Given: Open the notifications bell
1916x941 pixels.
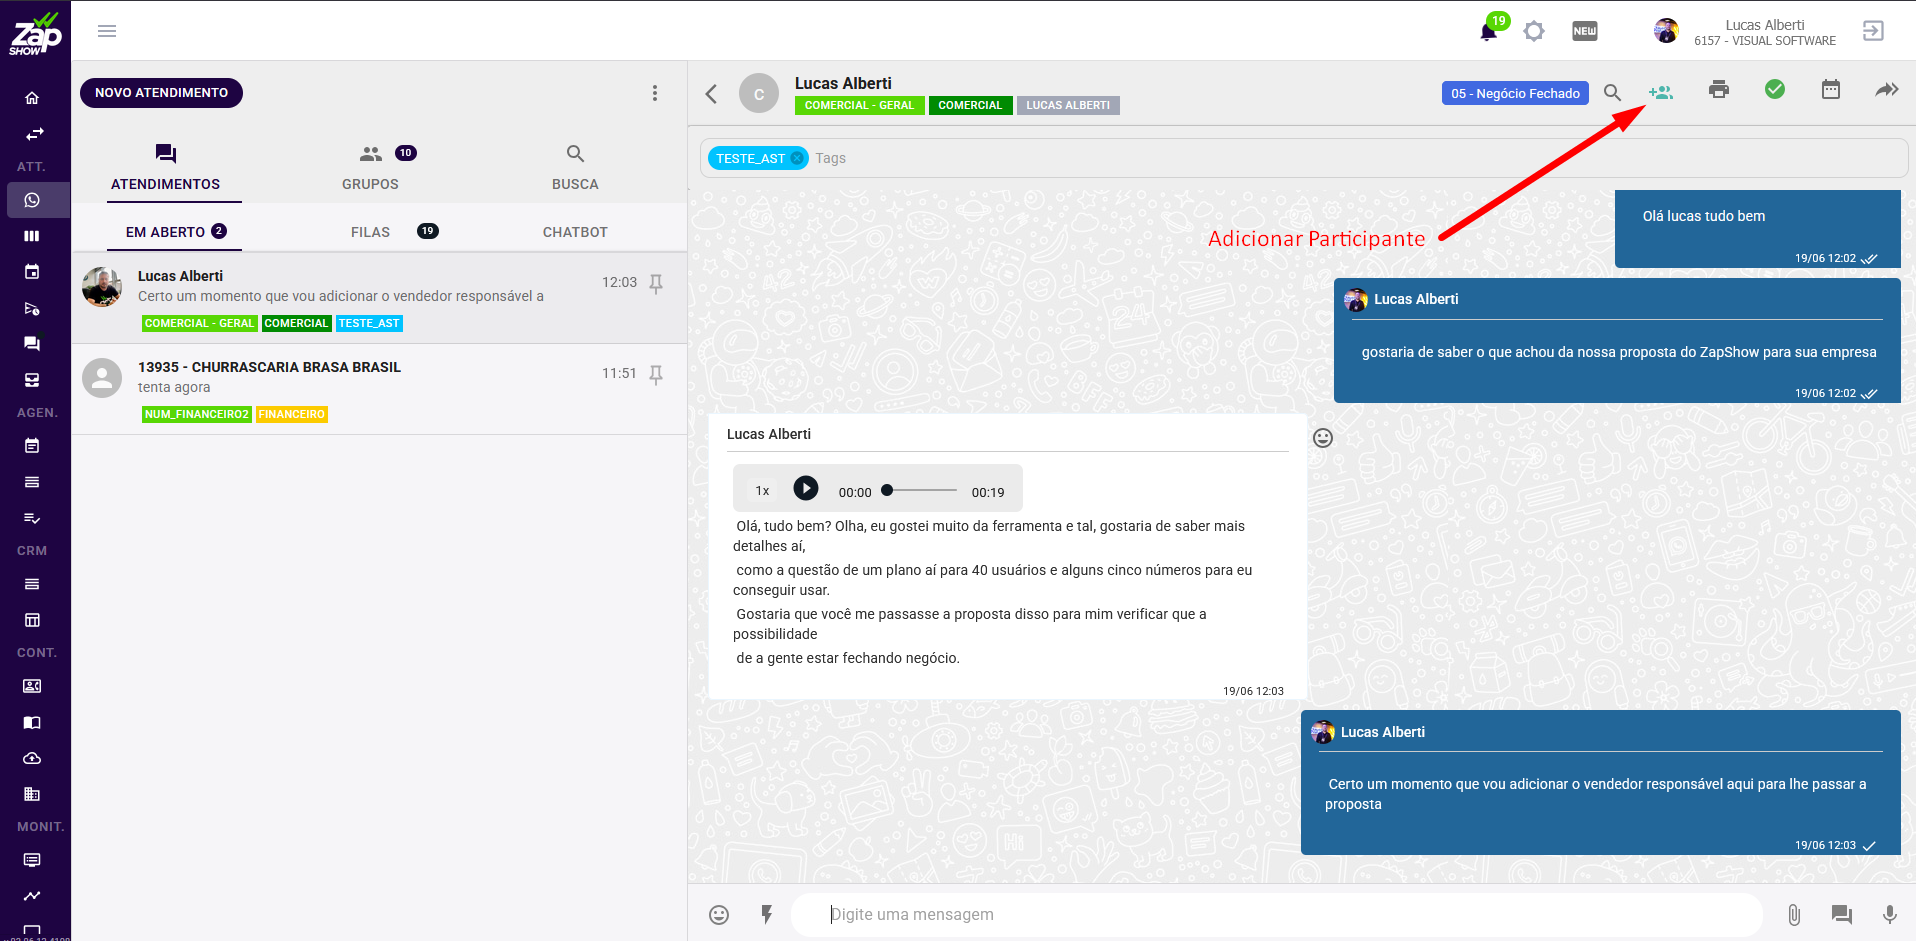Looking at the screenshot, I should pyautogui.click(x=1488, y=32).
